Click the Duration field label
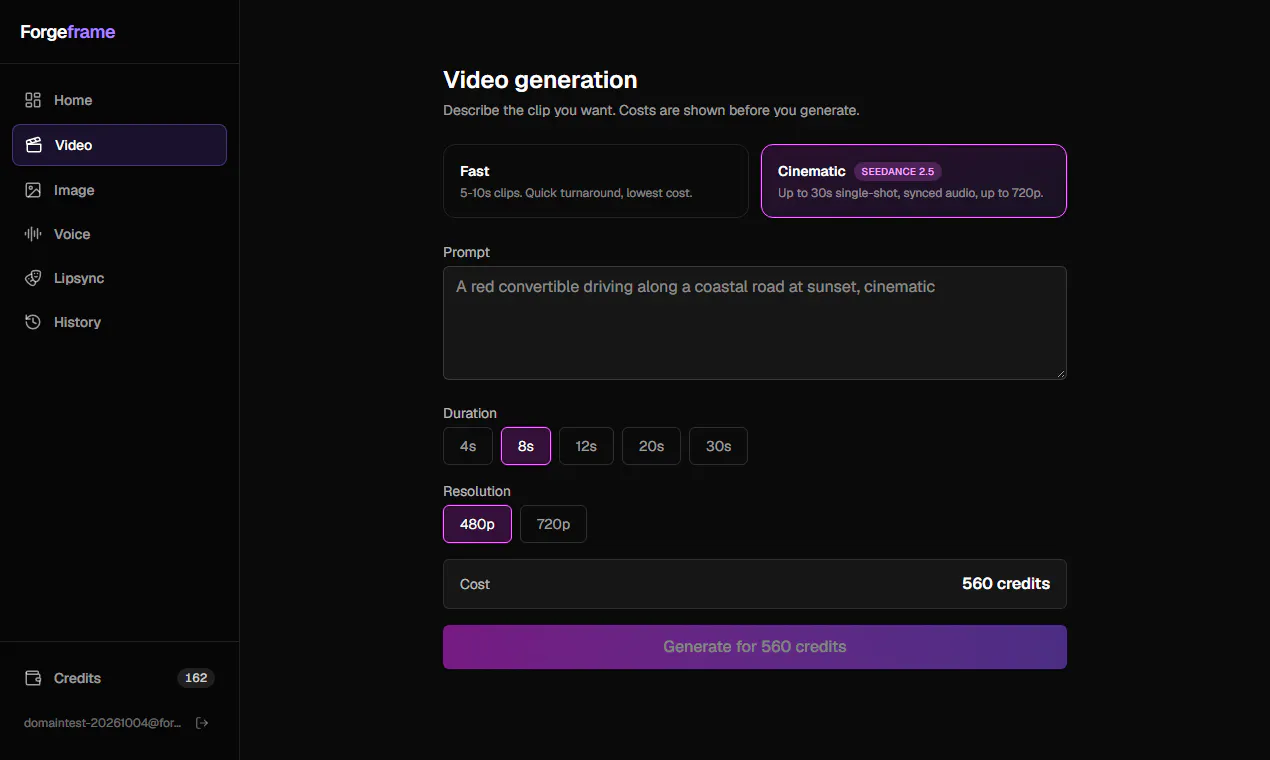The width and height of the screenshot is (1270, 760). [470, 413]
